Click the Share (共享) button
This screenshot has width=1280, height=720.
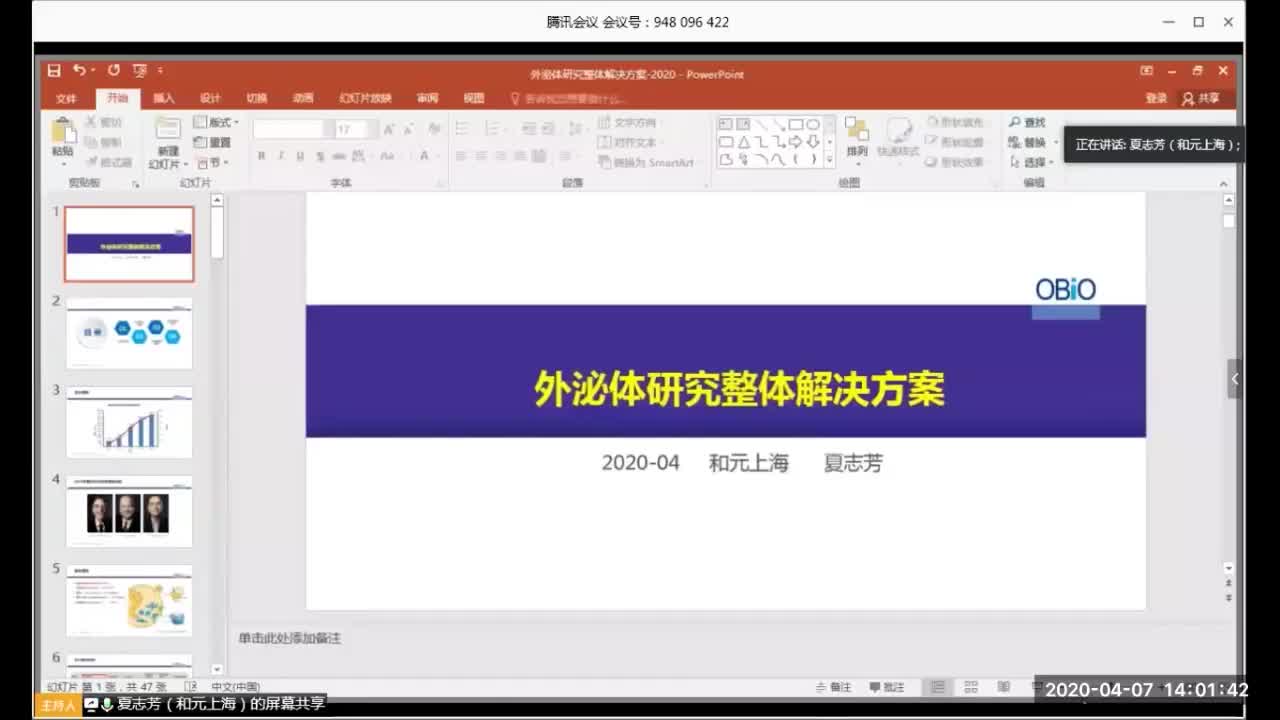(1201, 98)
